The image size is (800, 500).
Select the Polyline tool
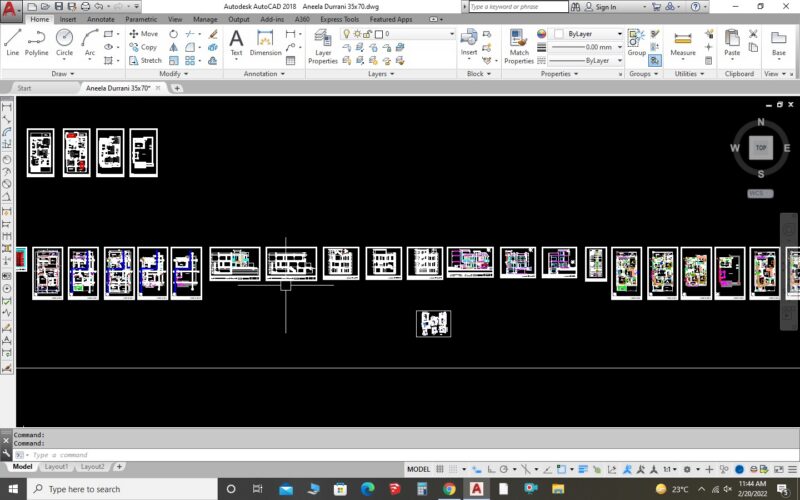pos(36,42)
